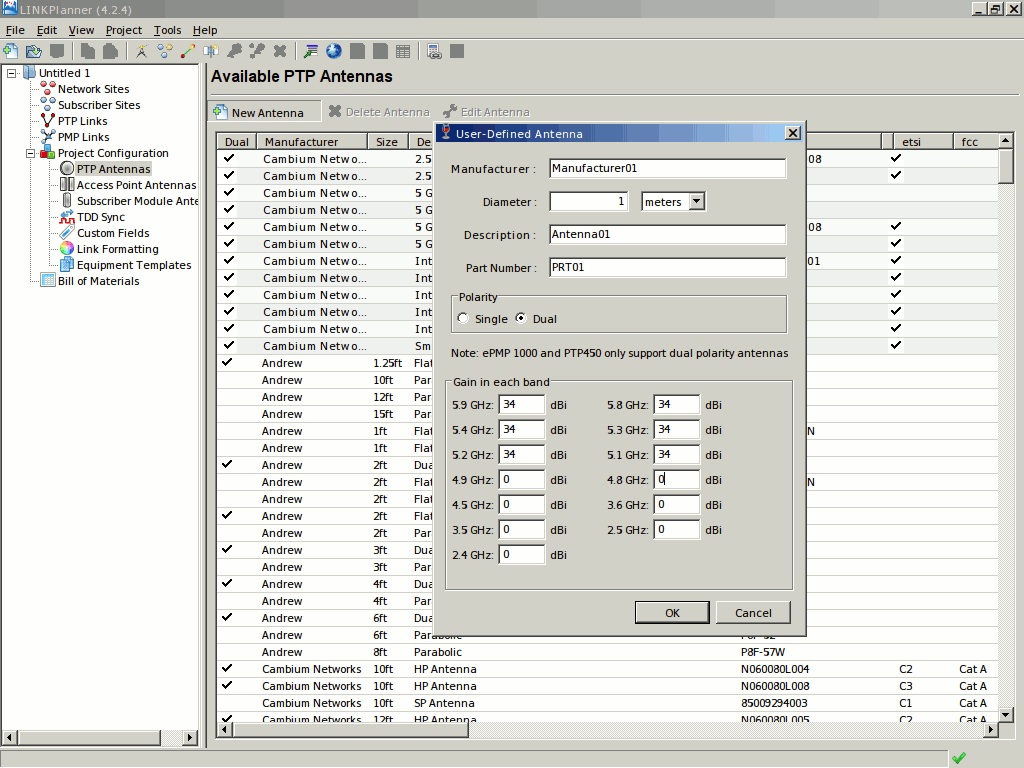The width and height of the screenshot is (1024, 768).
Task: Collapse the Untitled 1 tree root
Action: 11,73
